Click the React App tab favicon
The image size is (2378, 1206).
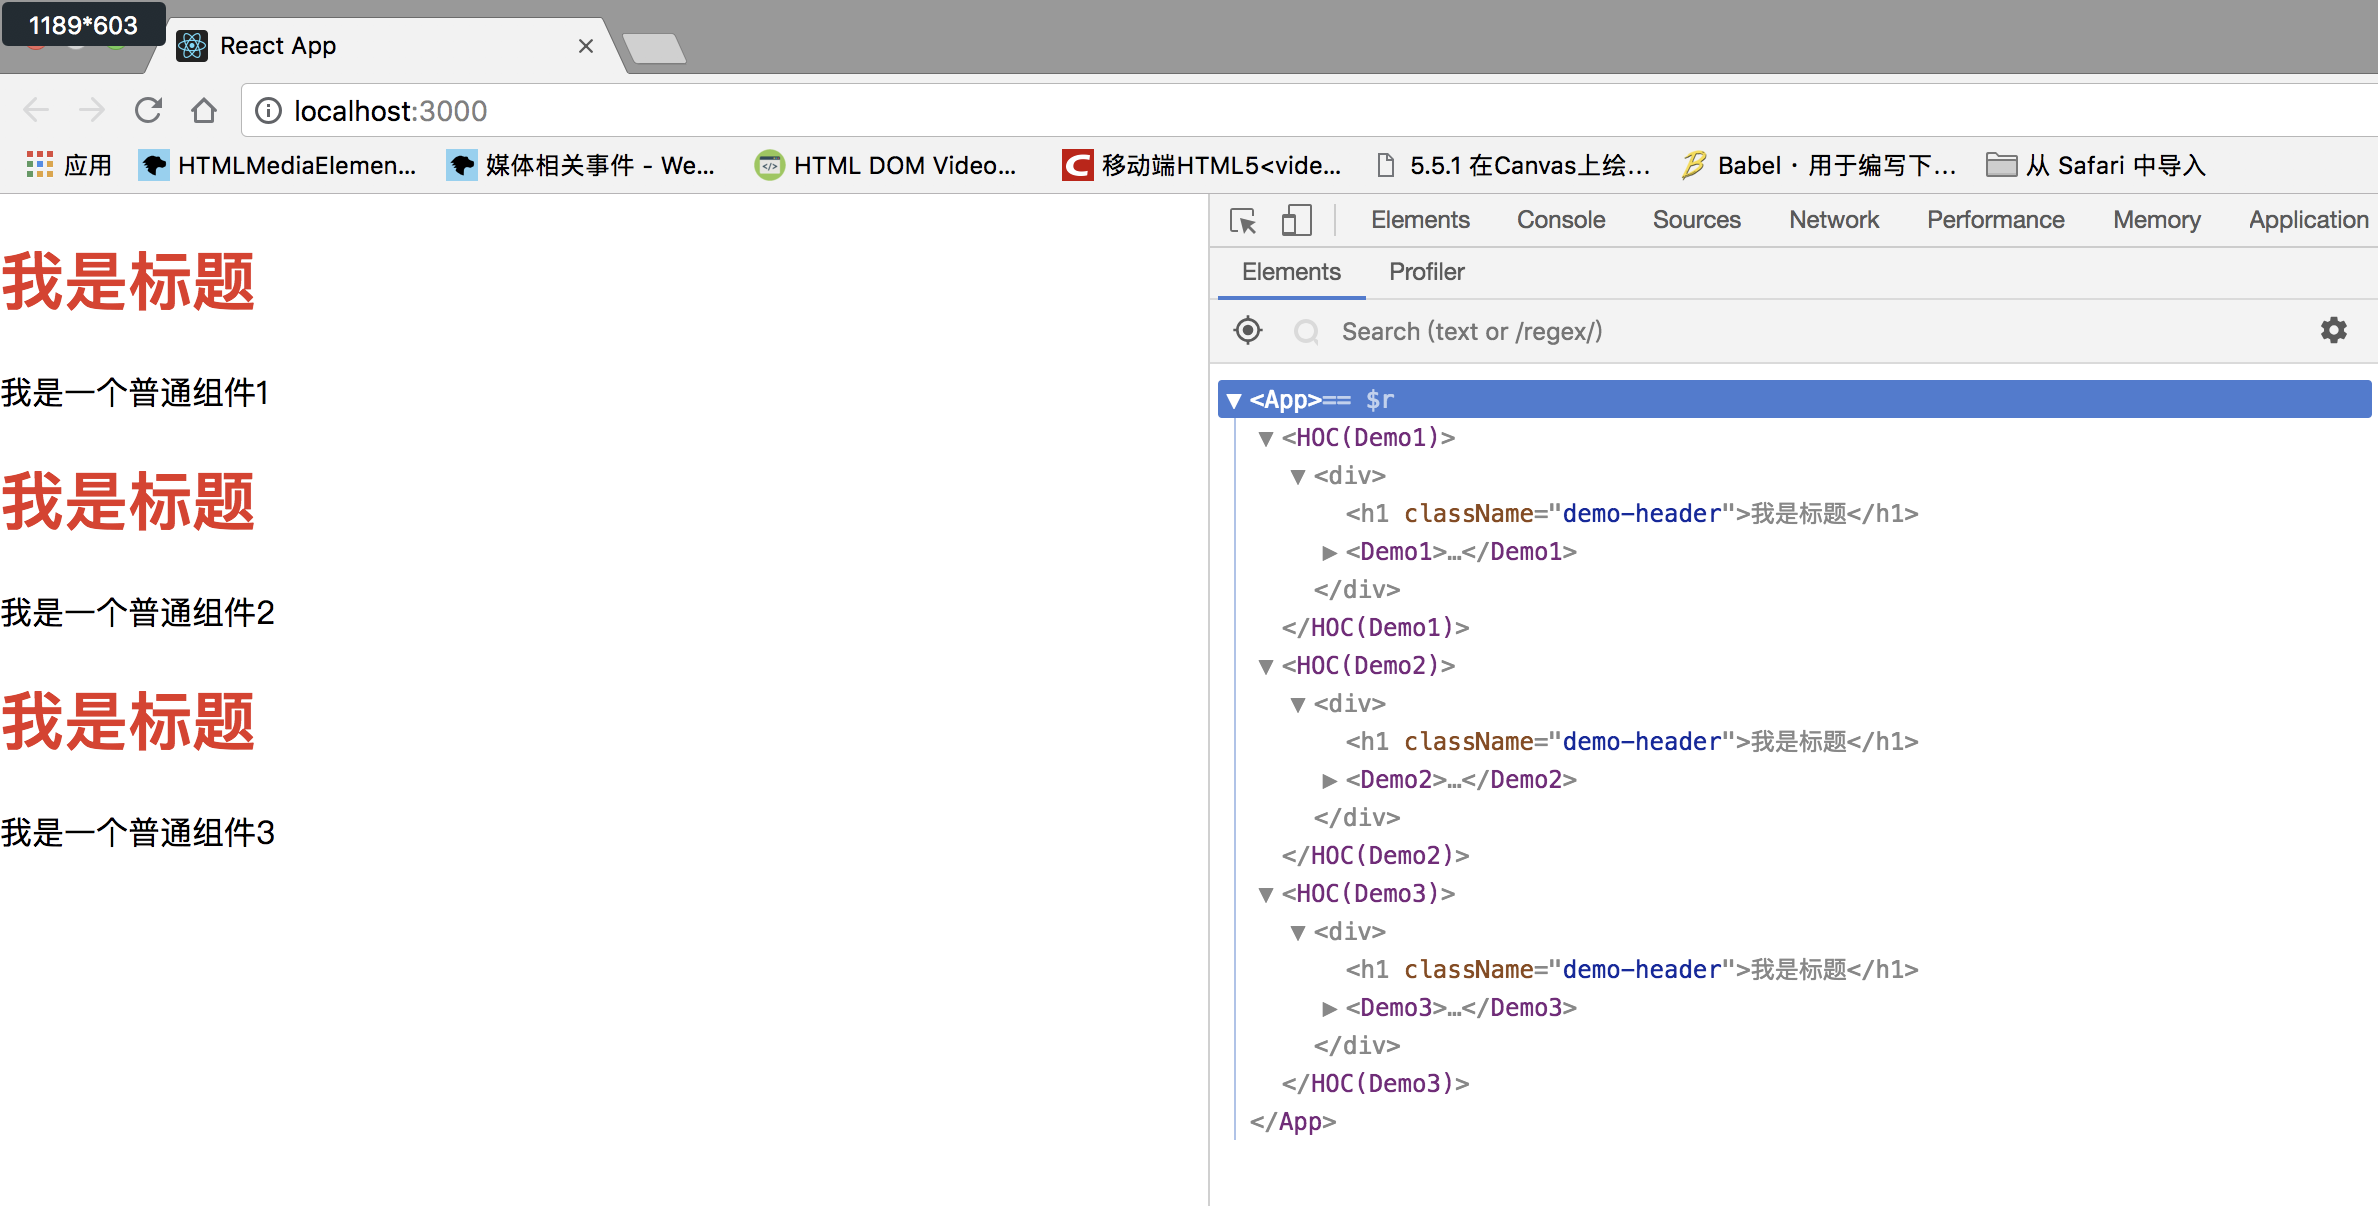[x=192, y=46]
